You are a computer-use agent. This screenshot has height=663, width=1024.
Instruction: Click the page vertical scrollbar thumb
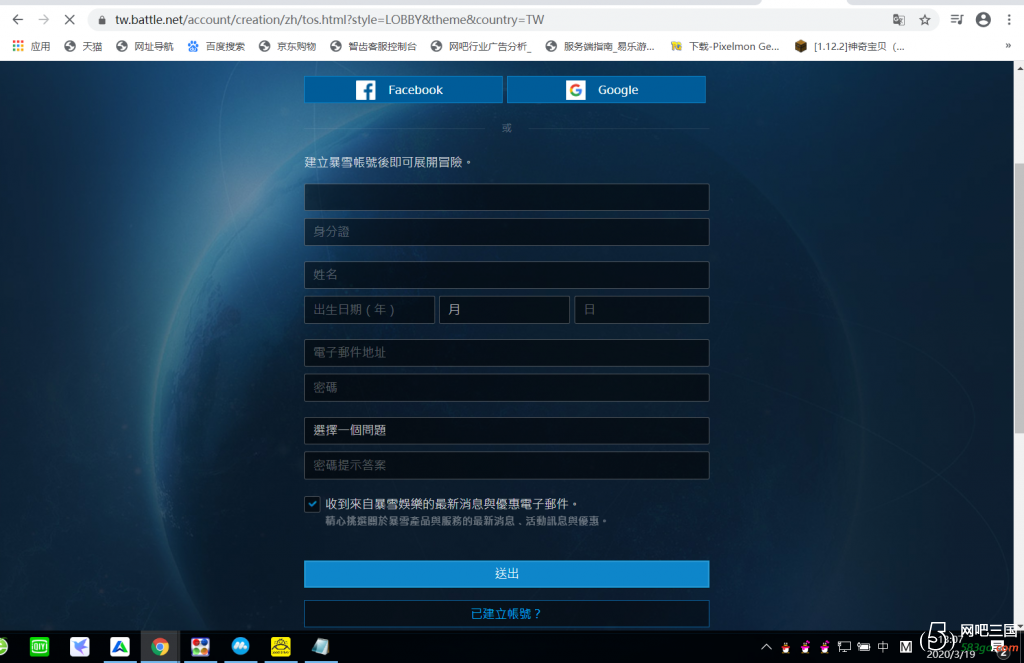1019,297
